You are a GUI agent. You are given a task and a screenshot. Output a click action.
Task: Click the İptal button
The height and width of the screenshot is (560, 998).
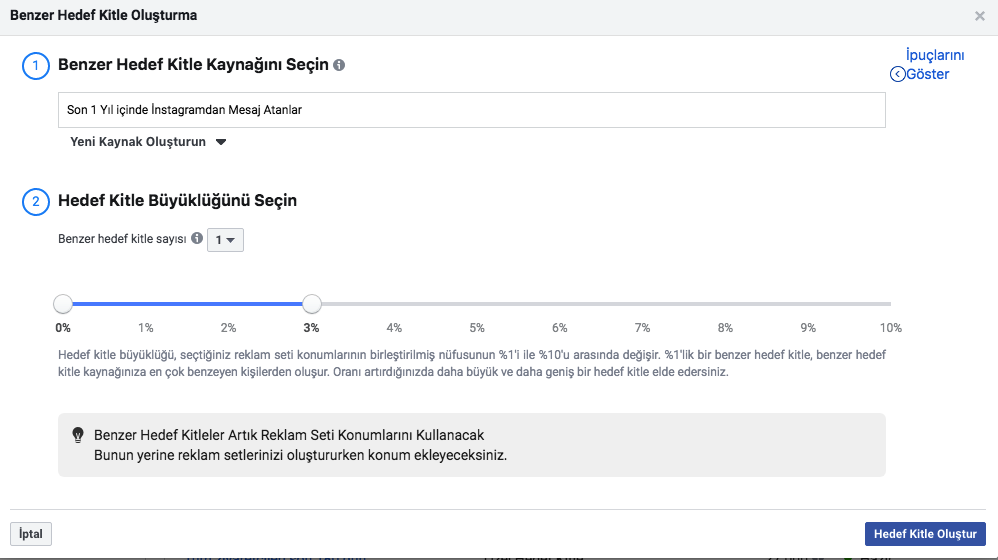[x=31, y=534]
